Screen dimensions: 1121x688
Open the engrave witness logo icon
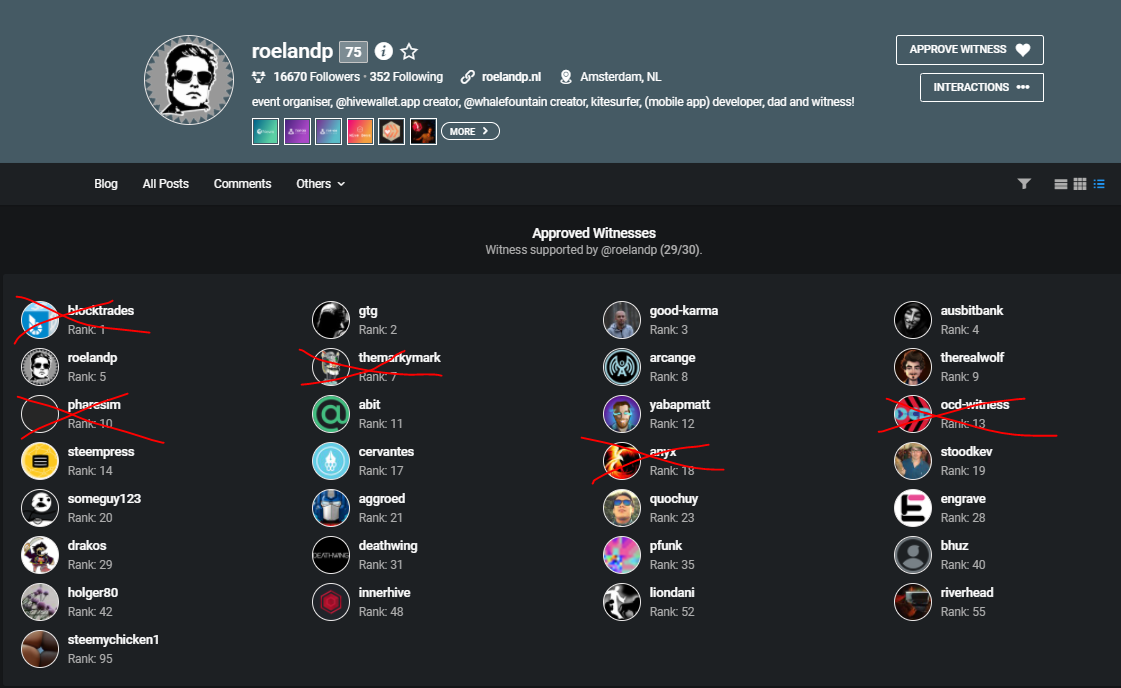click(x=913, y=508)
